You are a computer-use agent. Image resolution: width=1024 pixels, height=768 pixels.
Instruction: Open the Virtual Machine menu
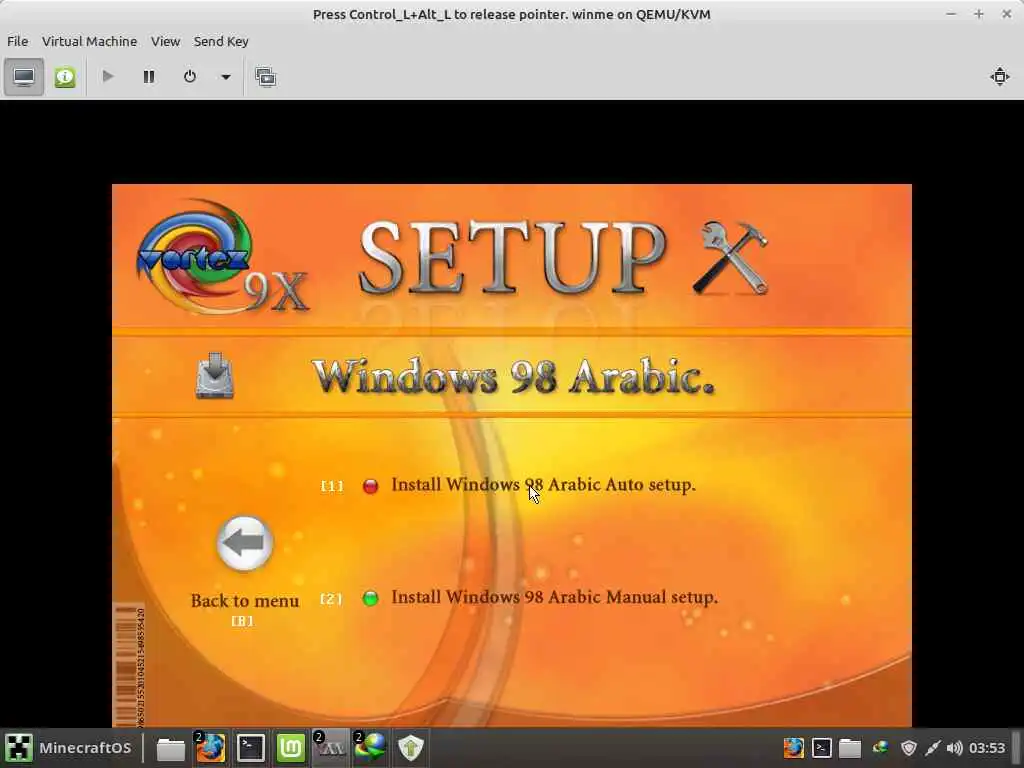click(89, 41)
